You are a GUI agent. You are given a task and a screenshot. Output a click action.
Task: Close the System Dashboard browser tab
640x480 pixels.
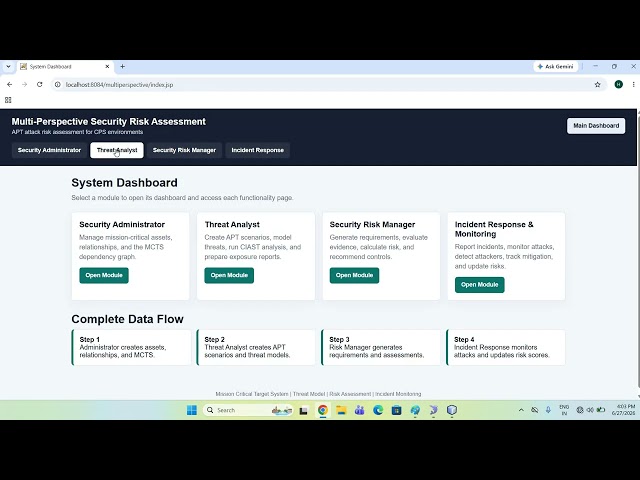click(107, 67)
